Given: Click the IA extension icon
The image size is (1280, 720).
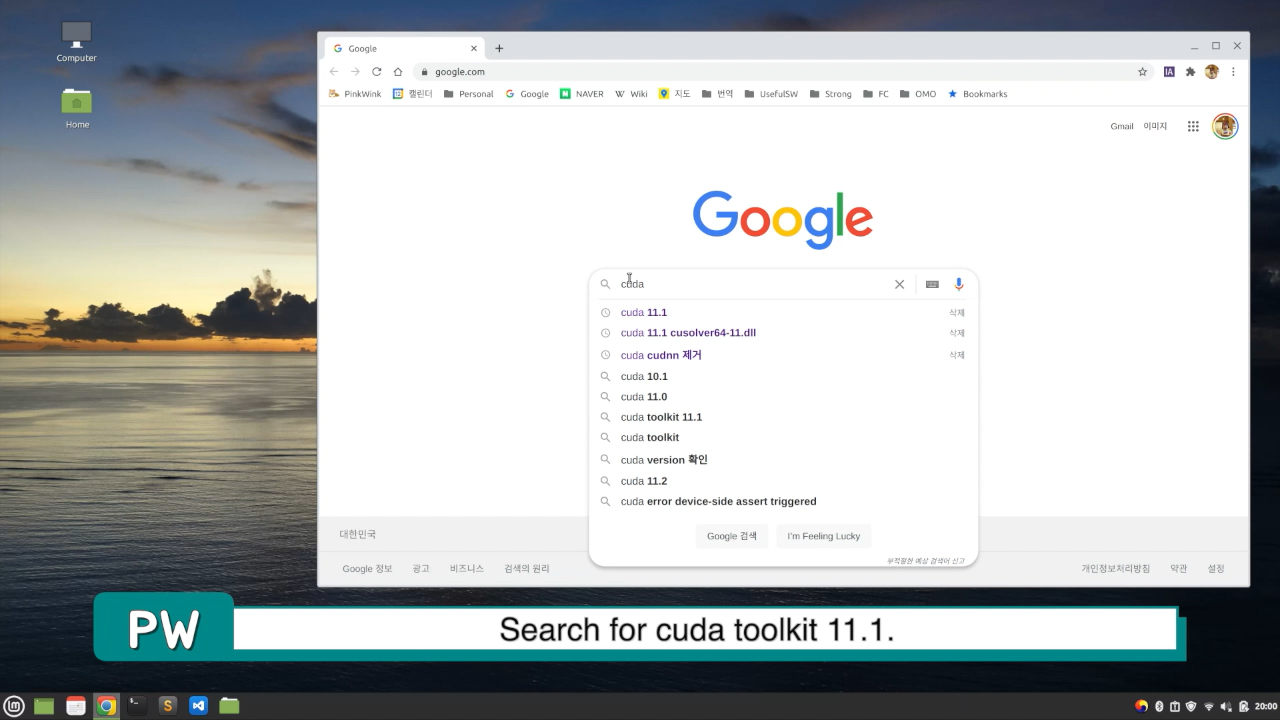Looking at the screenshot, I should [1169, 72].
